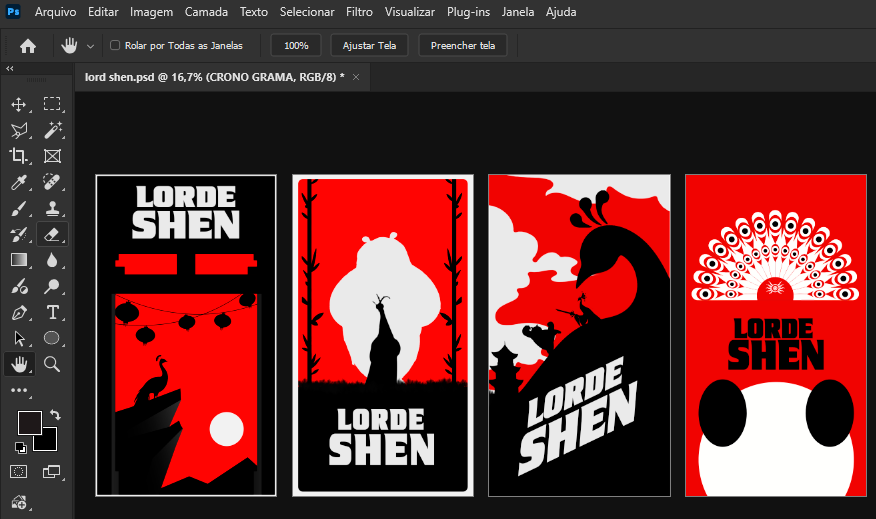Collapse the toolbar with double-arrow
876x519 pixels.
click(9, 68)
